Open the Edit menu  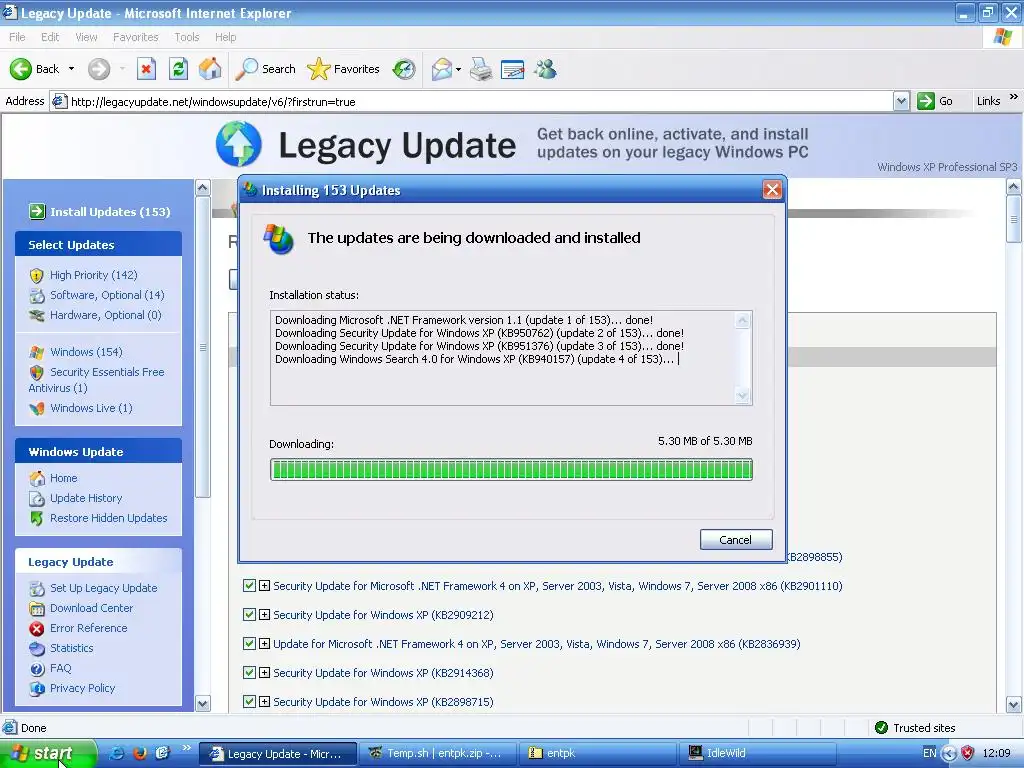50,37
